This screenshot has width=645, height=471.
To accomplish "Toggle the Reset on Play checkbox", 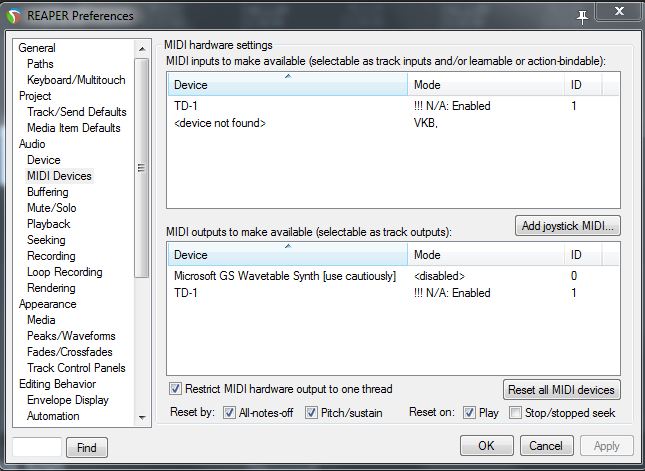I will 469,413.
